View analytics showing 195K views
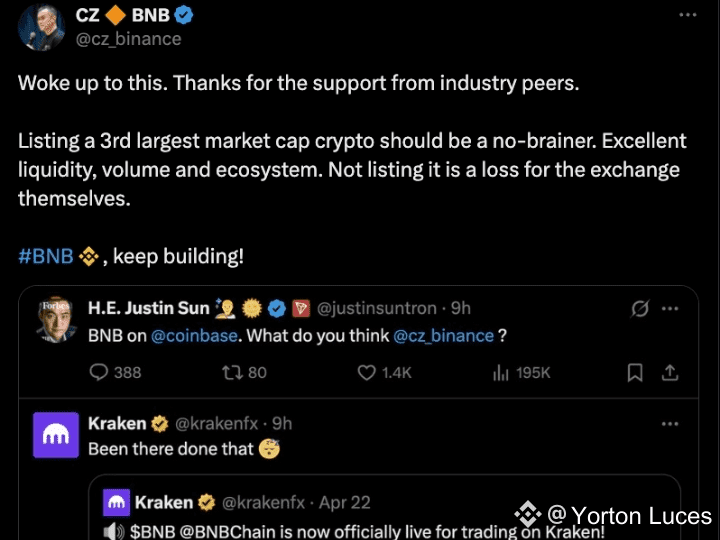The width and height of the screenshot is (720, 540). pos(501,372)
